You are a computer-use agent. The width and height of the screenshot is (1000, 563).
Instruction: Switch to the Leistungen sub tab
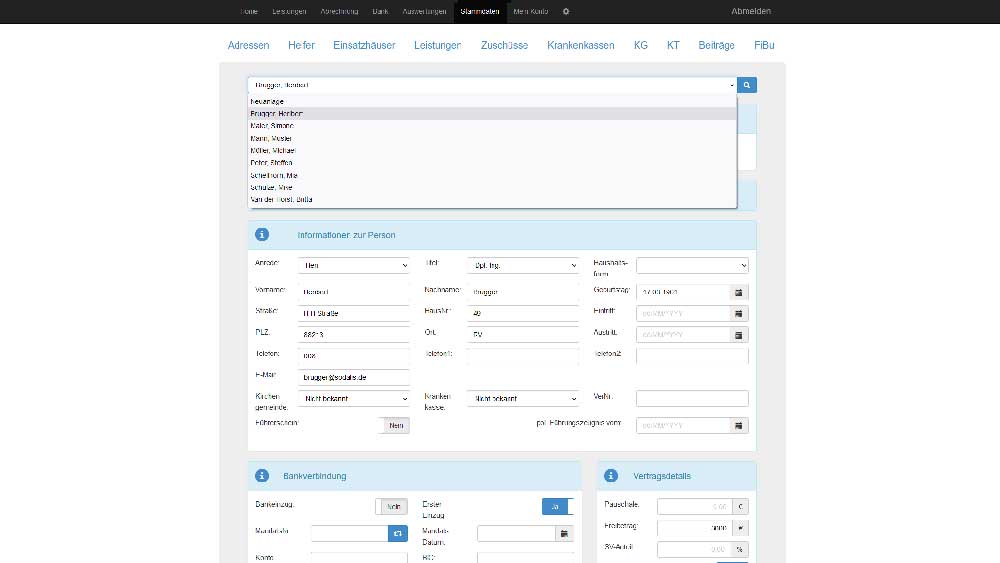[438, 45]
